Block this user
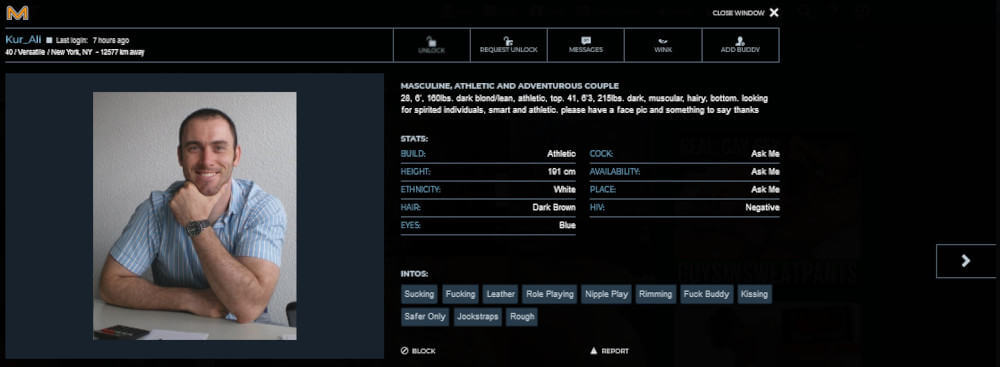The width and height of the screenshot is (1000, 367). (418, 351)
